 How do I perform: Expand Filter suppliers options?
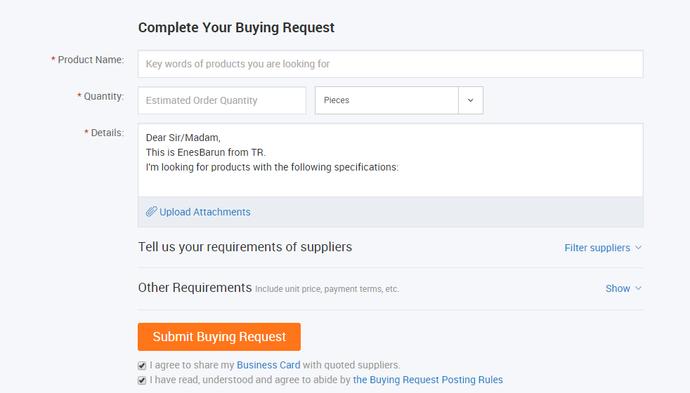(602, 248)
